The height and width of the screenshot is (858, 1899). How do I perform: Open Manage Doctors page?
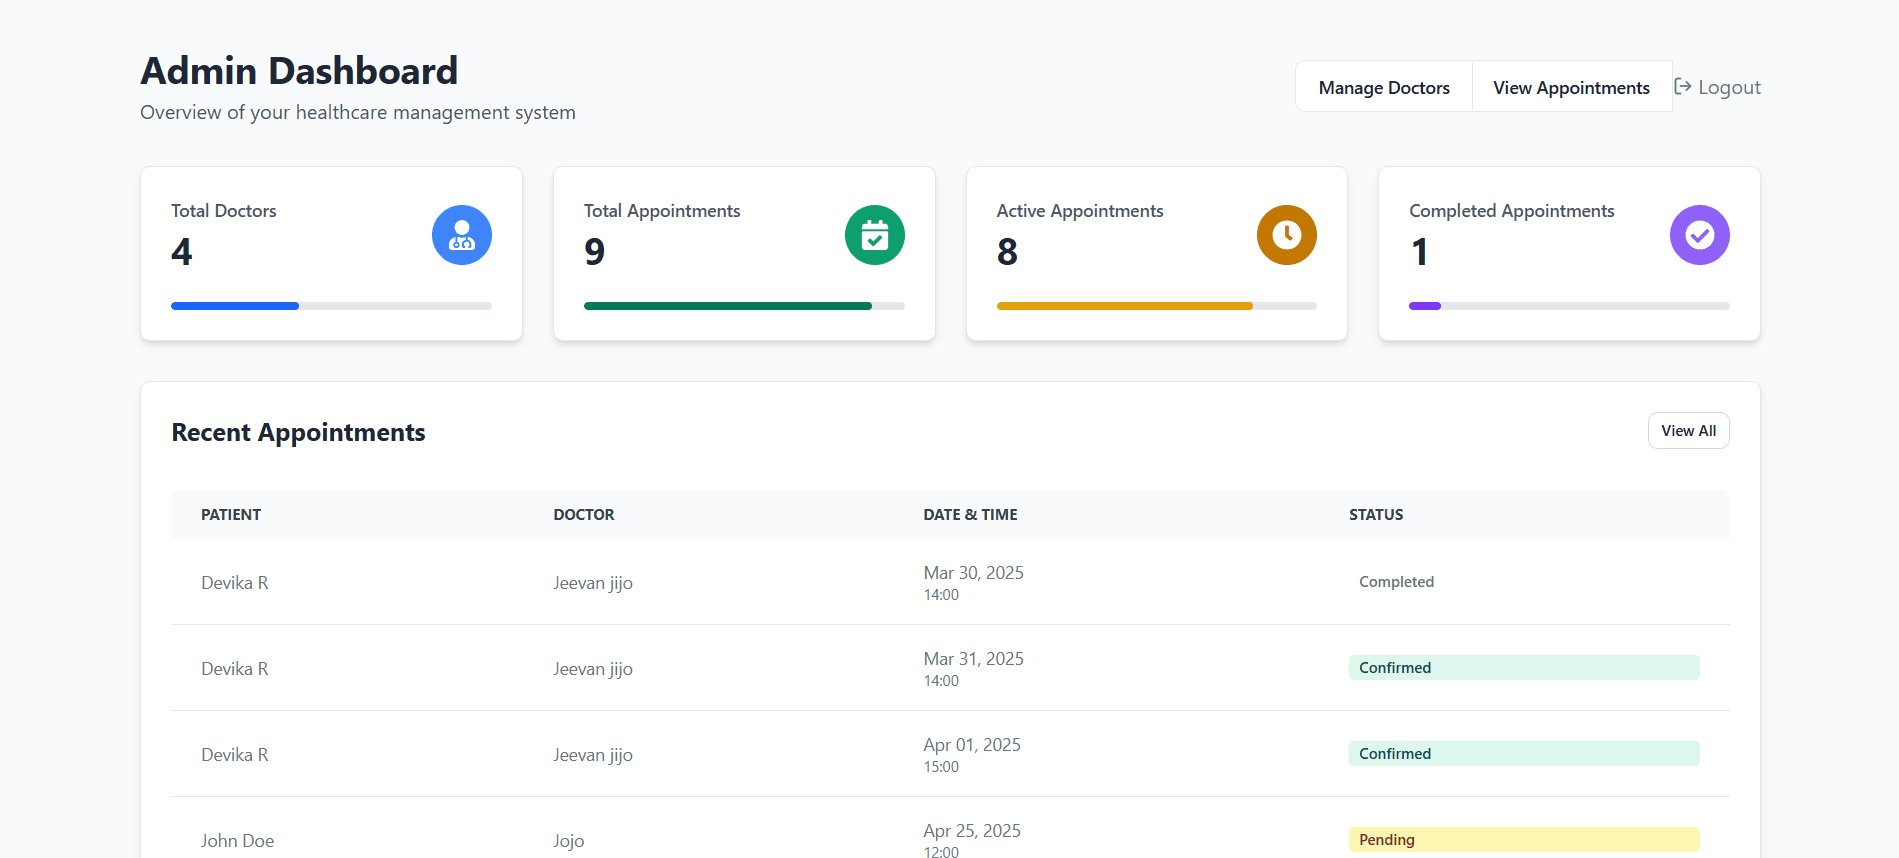1384,87
